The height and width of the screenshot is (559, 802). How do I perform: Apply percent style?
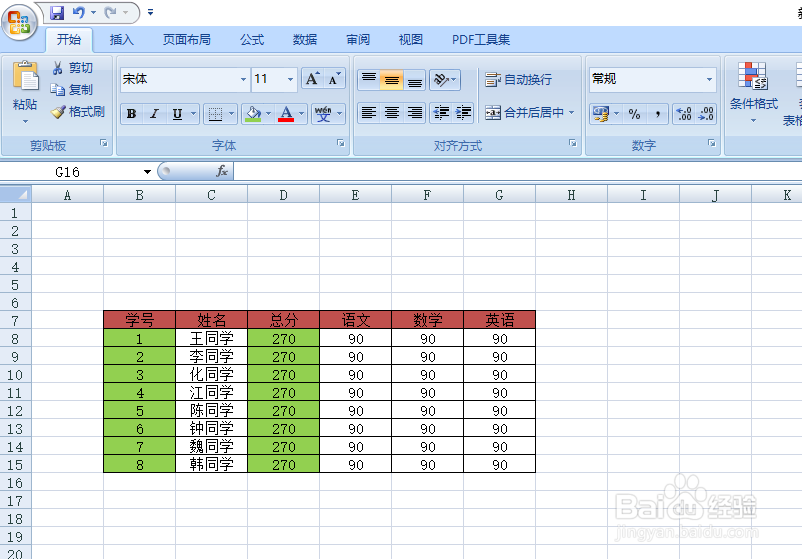tap(634, 114)
